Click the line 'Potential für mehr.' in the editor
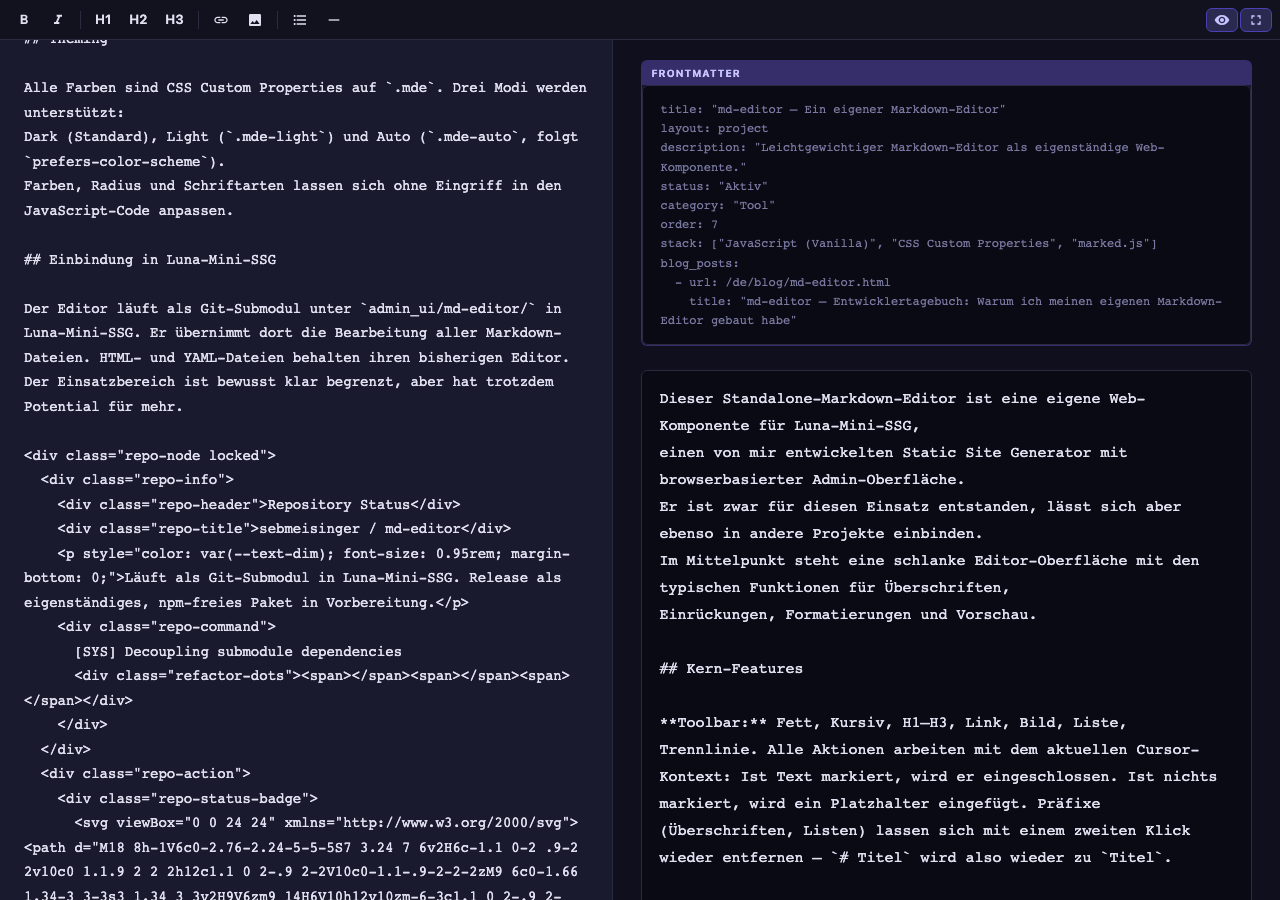 click(x=103, y=407)
